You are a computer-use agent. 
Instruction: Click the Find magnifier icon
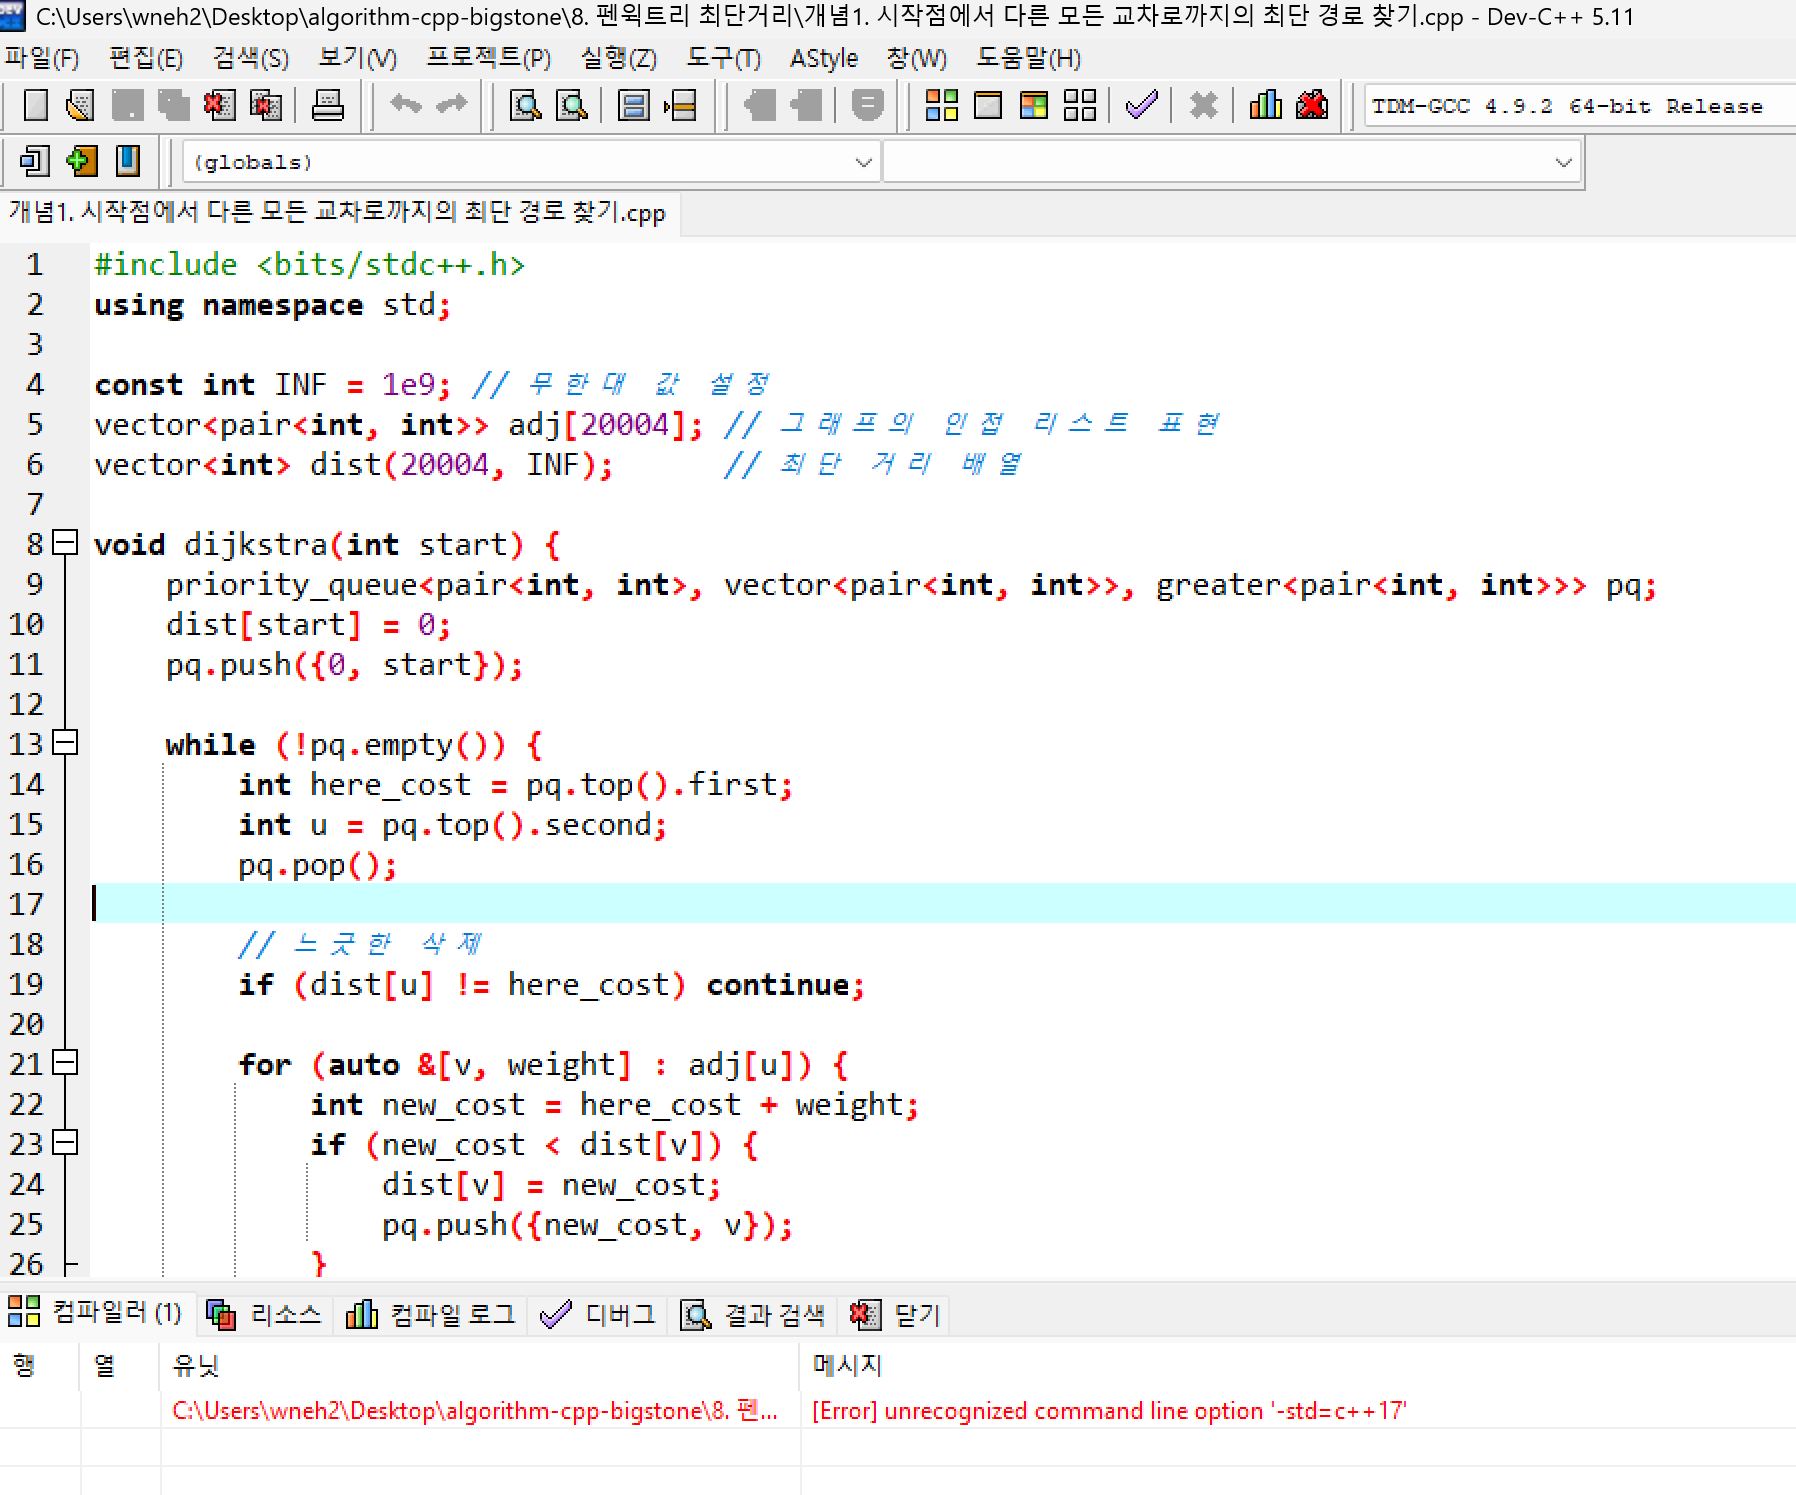[x=525, y=105]
